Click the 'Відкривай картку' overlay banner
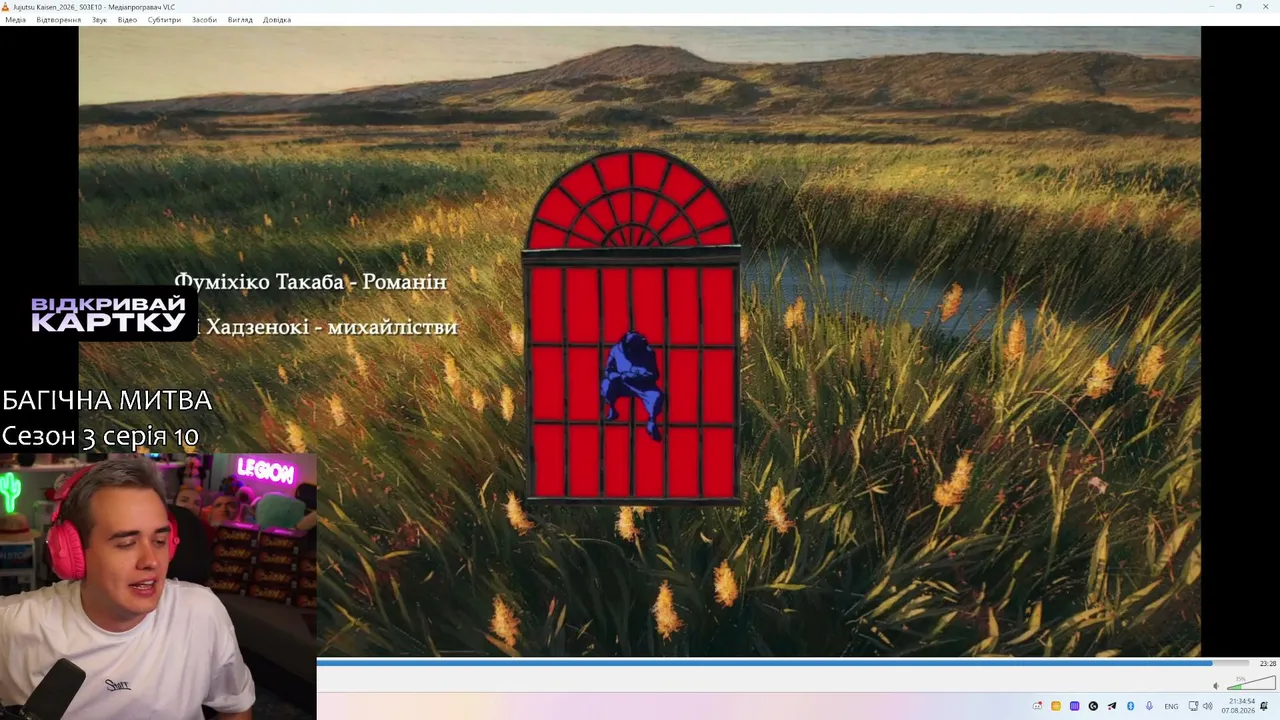 coord(108,314)
